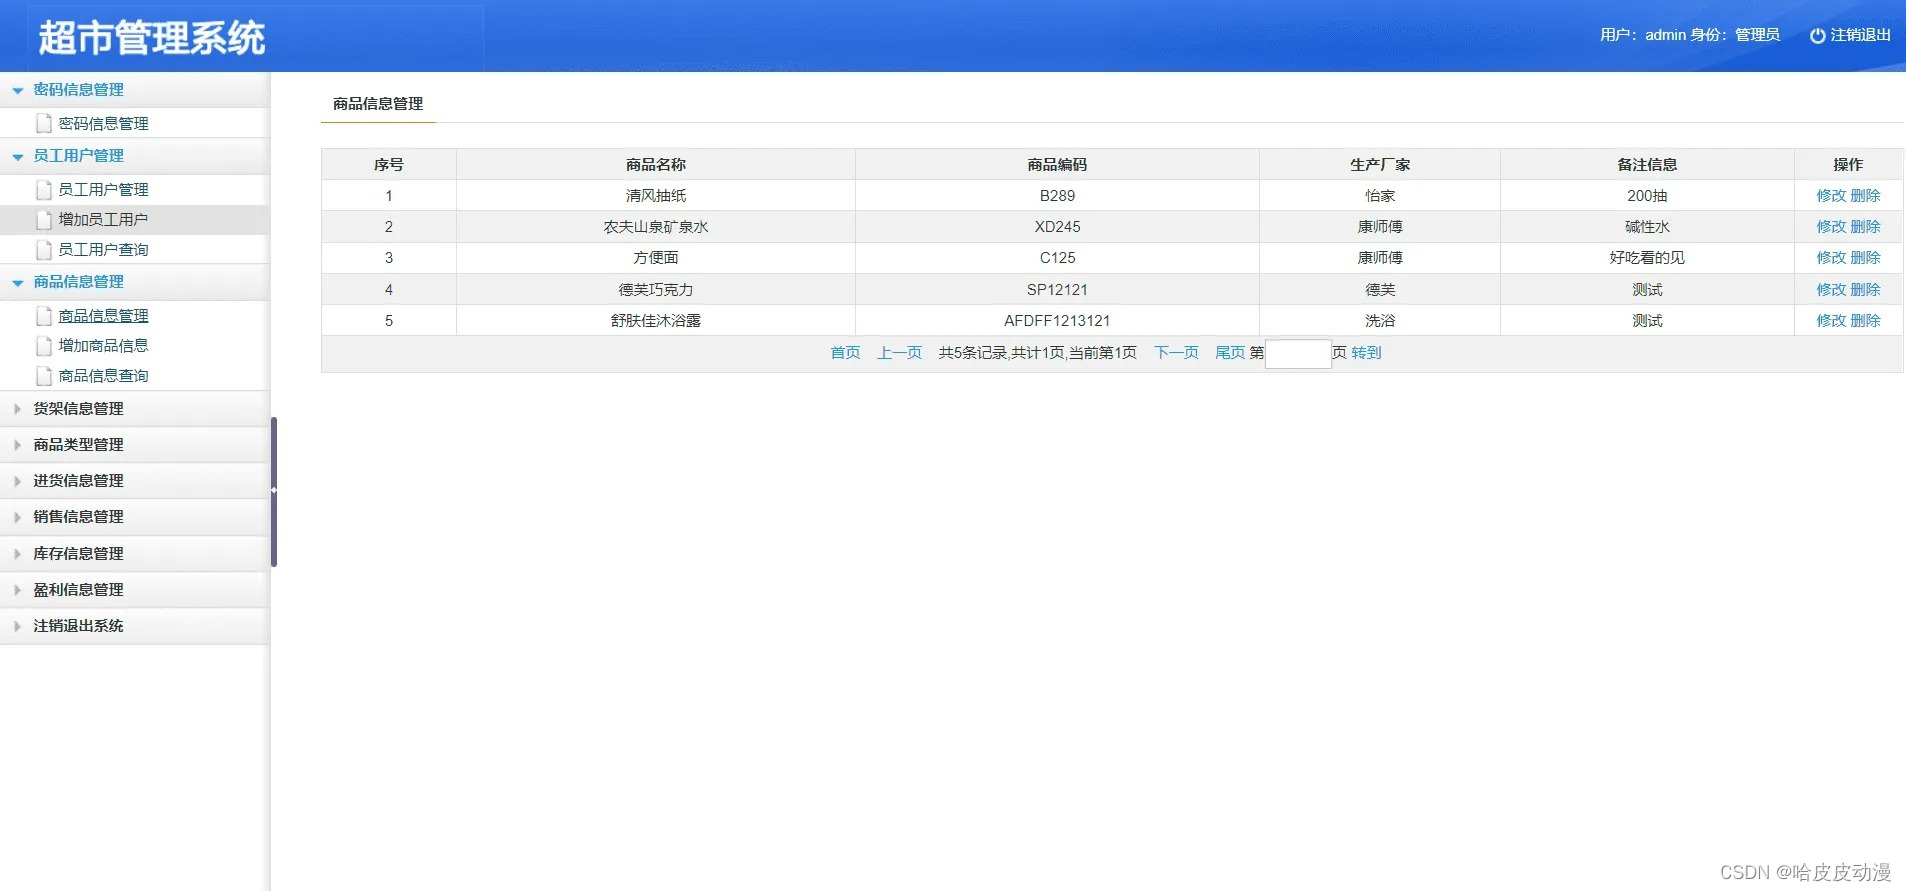The image size is (1906, 891).
Task: Click the 生产厂家 column header
Action: [x=1380, y=164]
